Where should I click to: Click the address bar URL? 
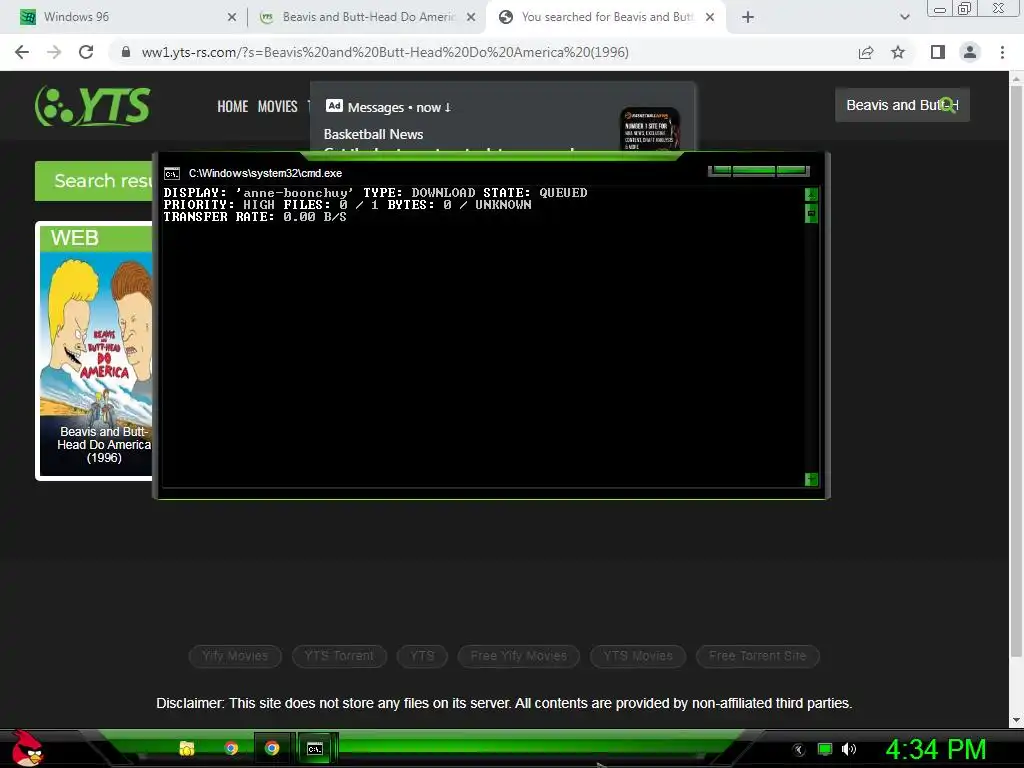(x=385, y=52)
